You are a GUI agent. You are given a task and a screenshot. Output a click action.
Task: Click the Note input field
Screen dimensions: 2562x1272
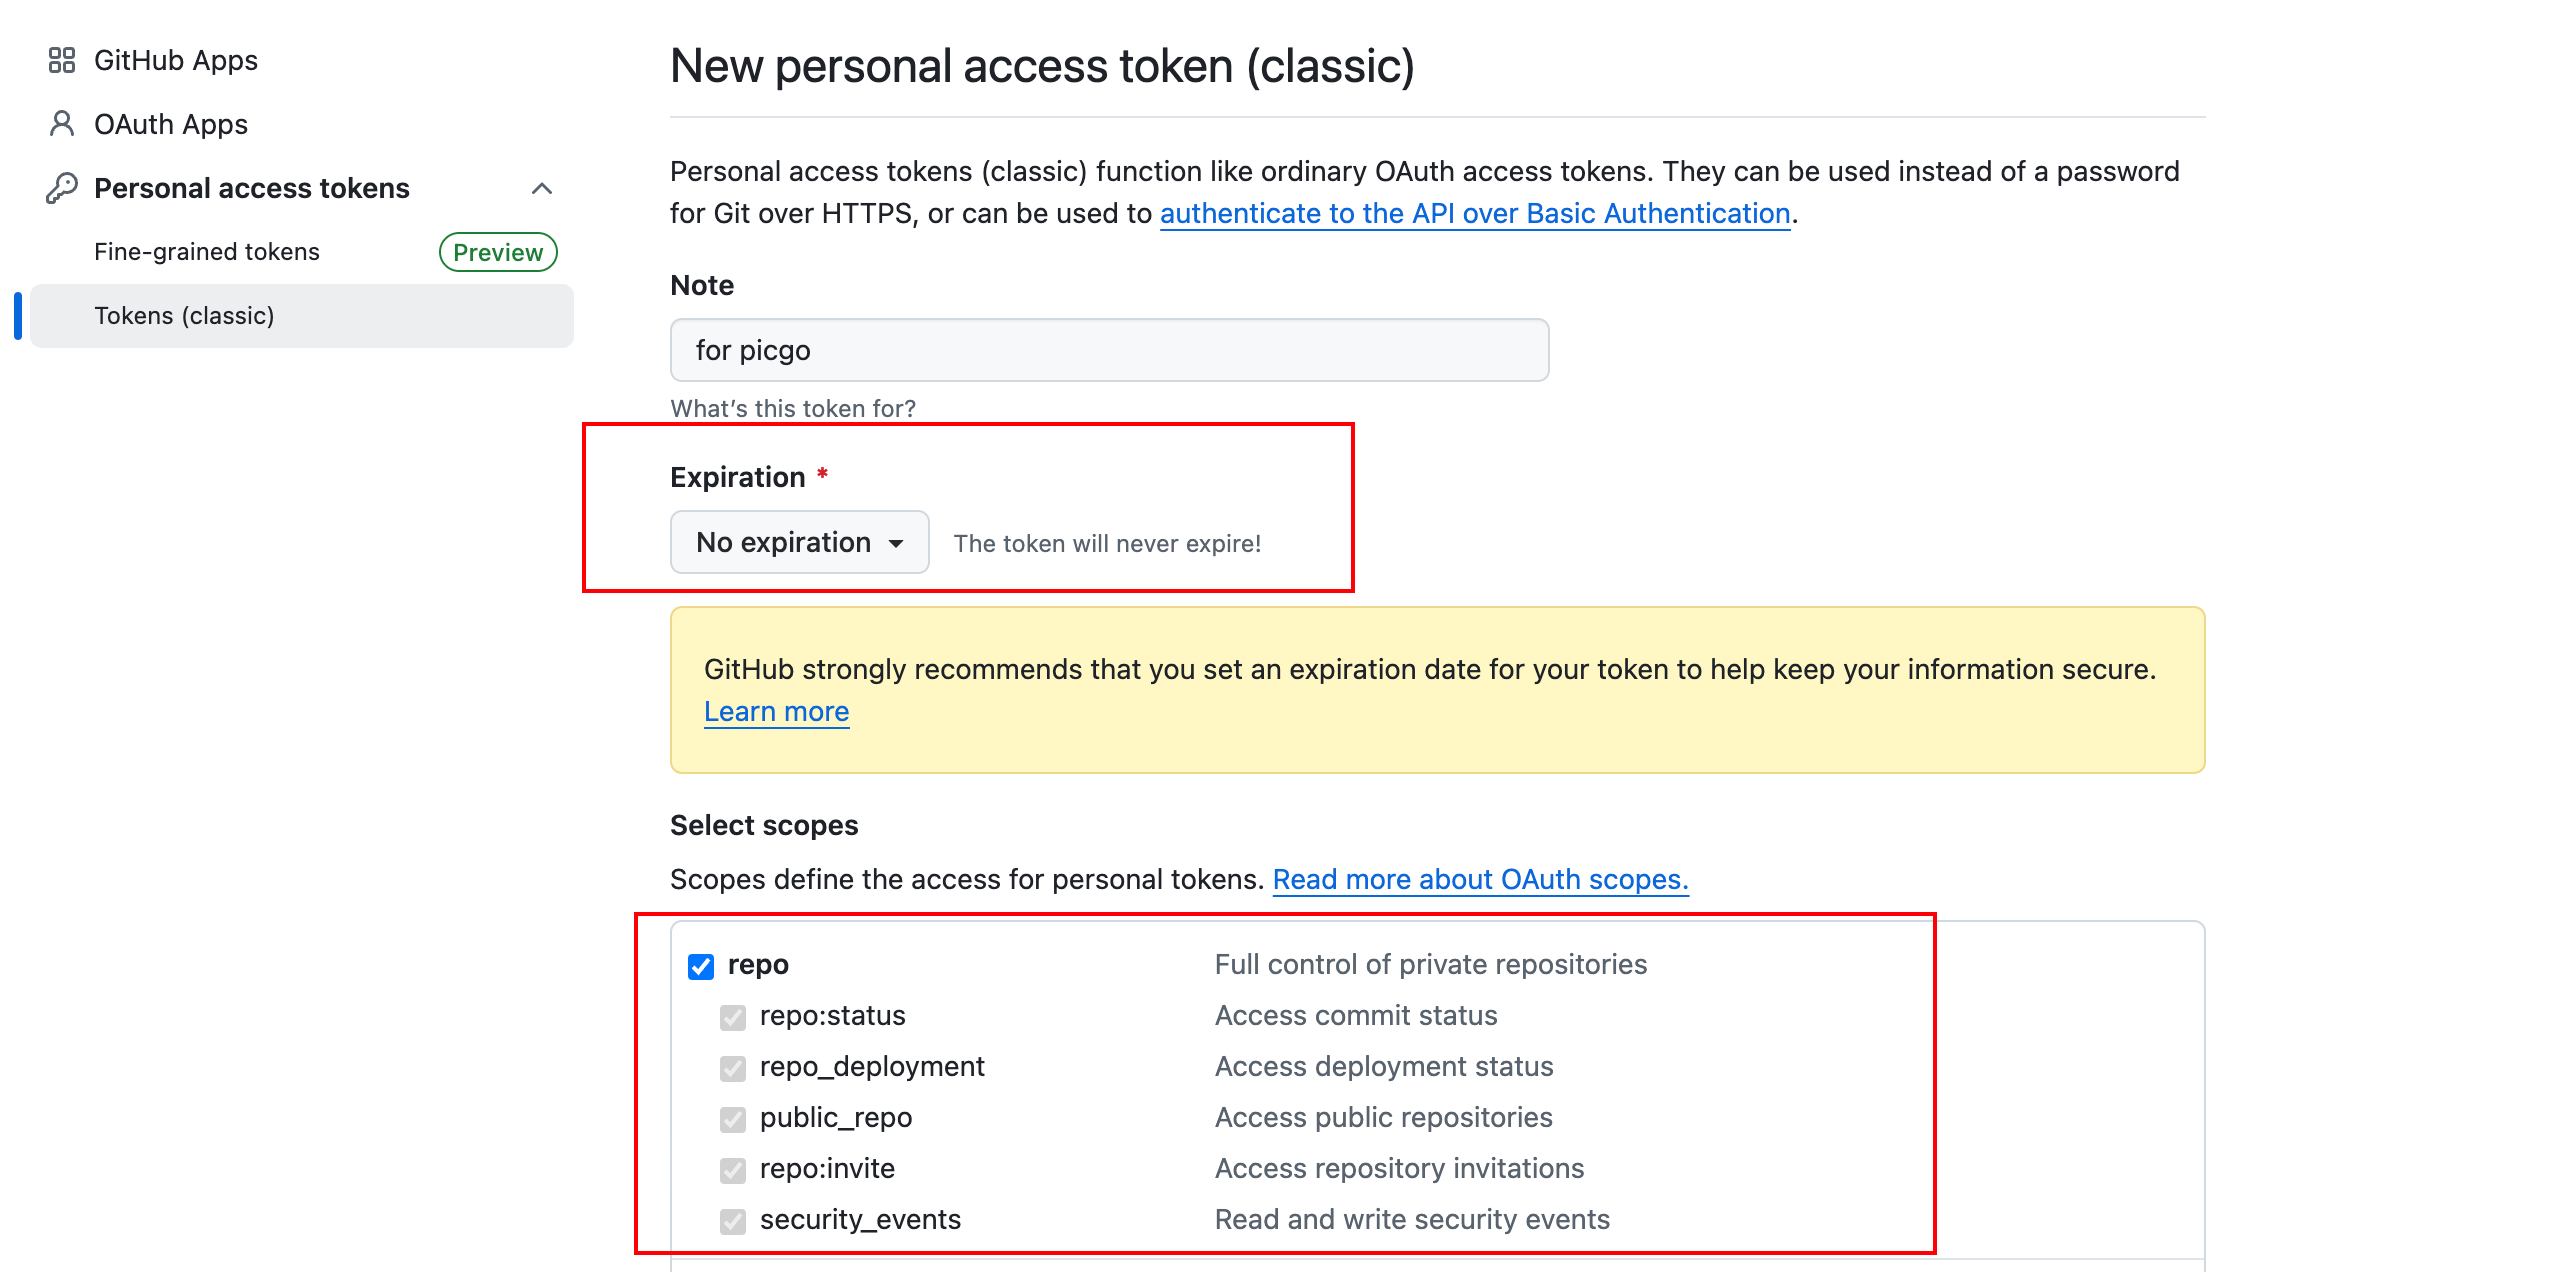(1110, 350)
